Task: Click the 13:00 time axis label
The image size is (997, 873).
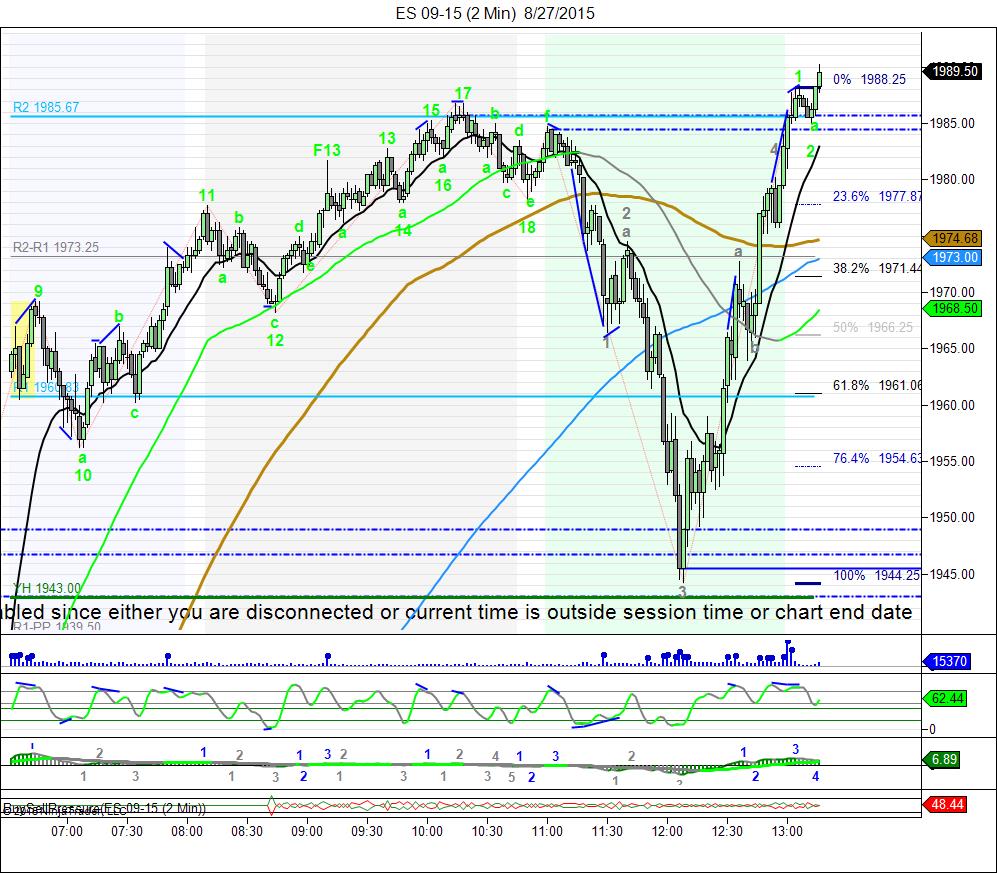Action: tap(787, 831)
